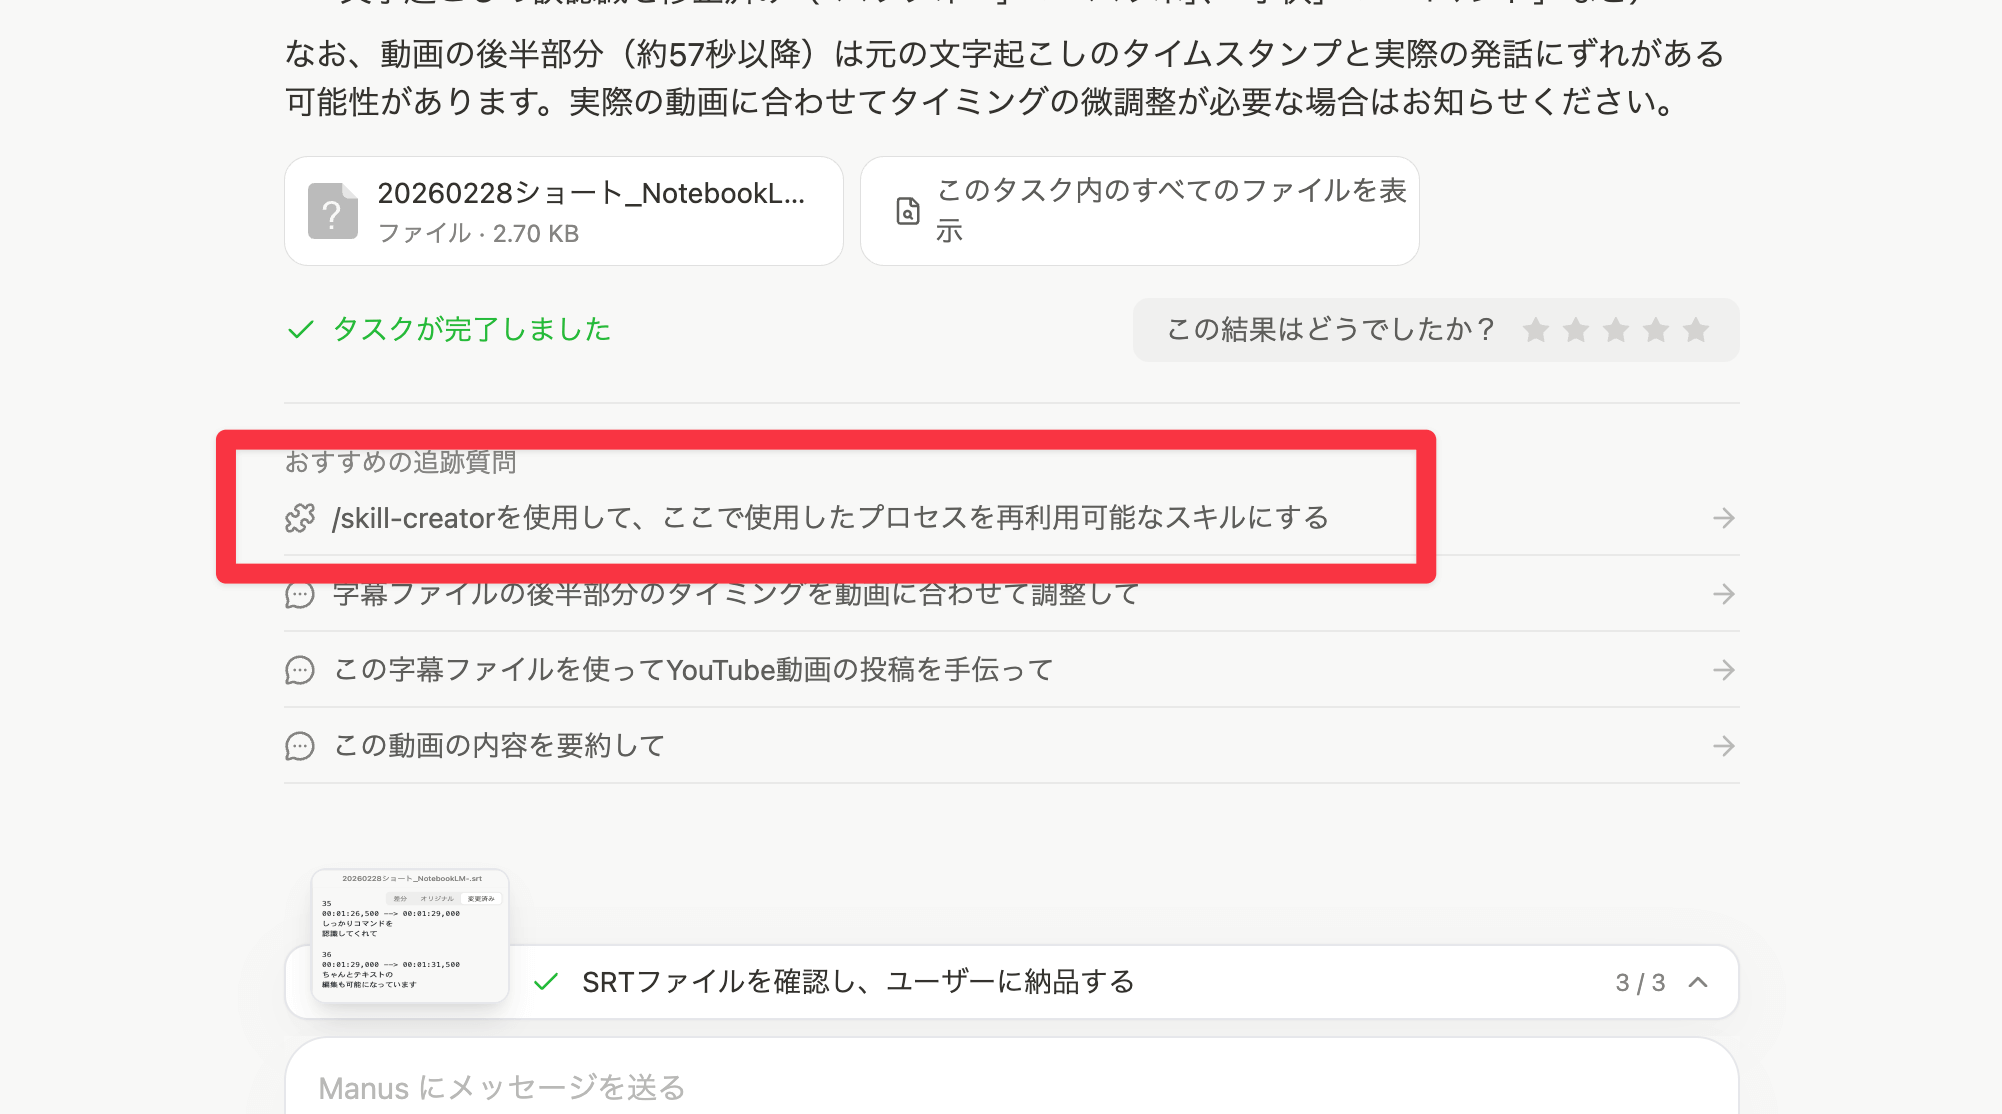Choose この動画の内容を要約して suggestion
This screenshot has height=1114, width=2002.
[x=499, y=746]
